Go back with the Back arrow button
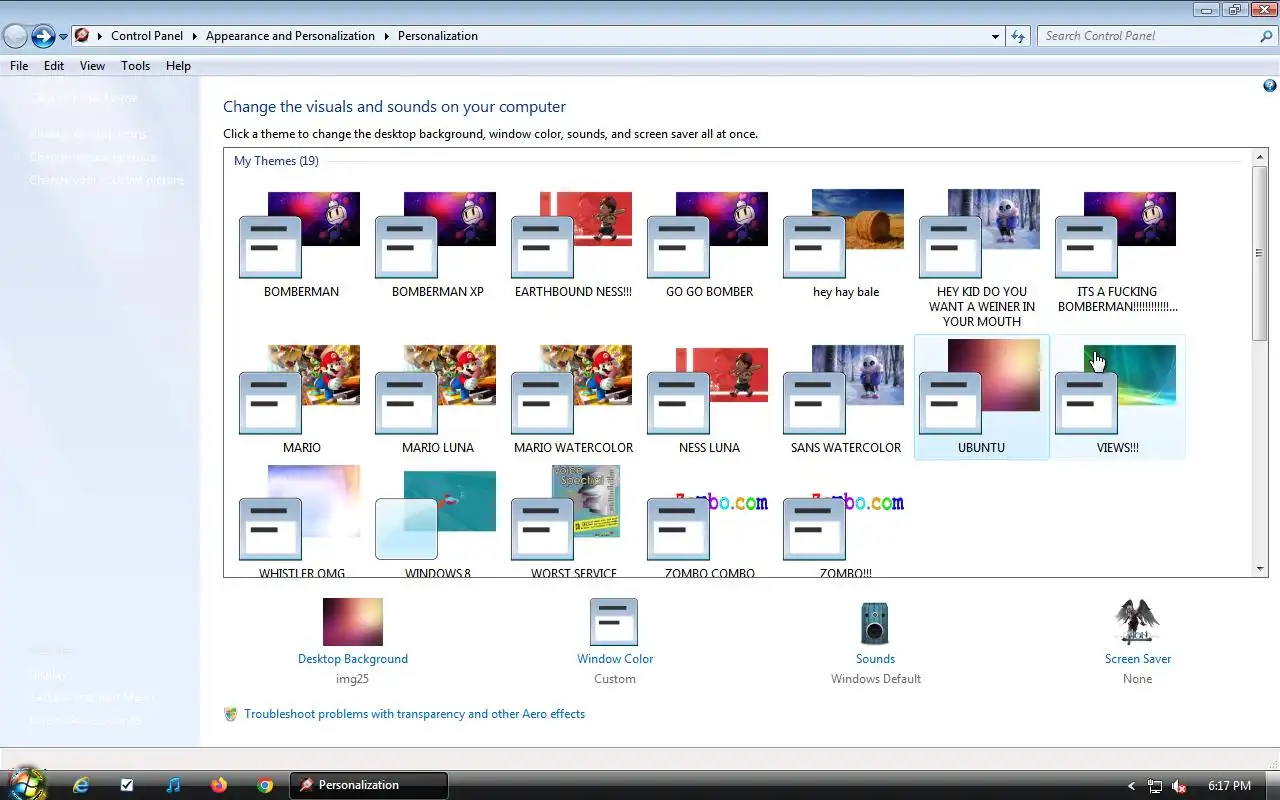Image resolution: width=1280 pixels, height=800 pixels. click(15, 37)
